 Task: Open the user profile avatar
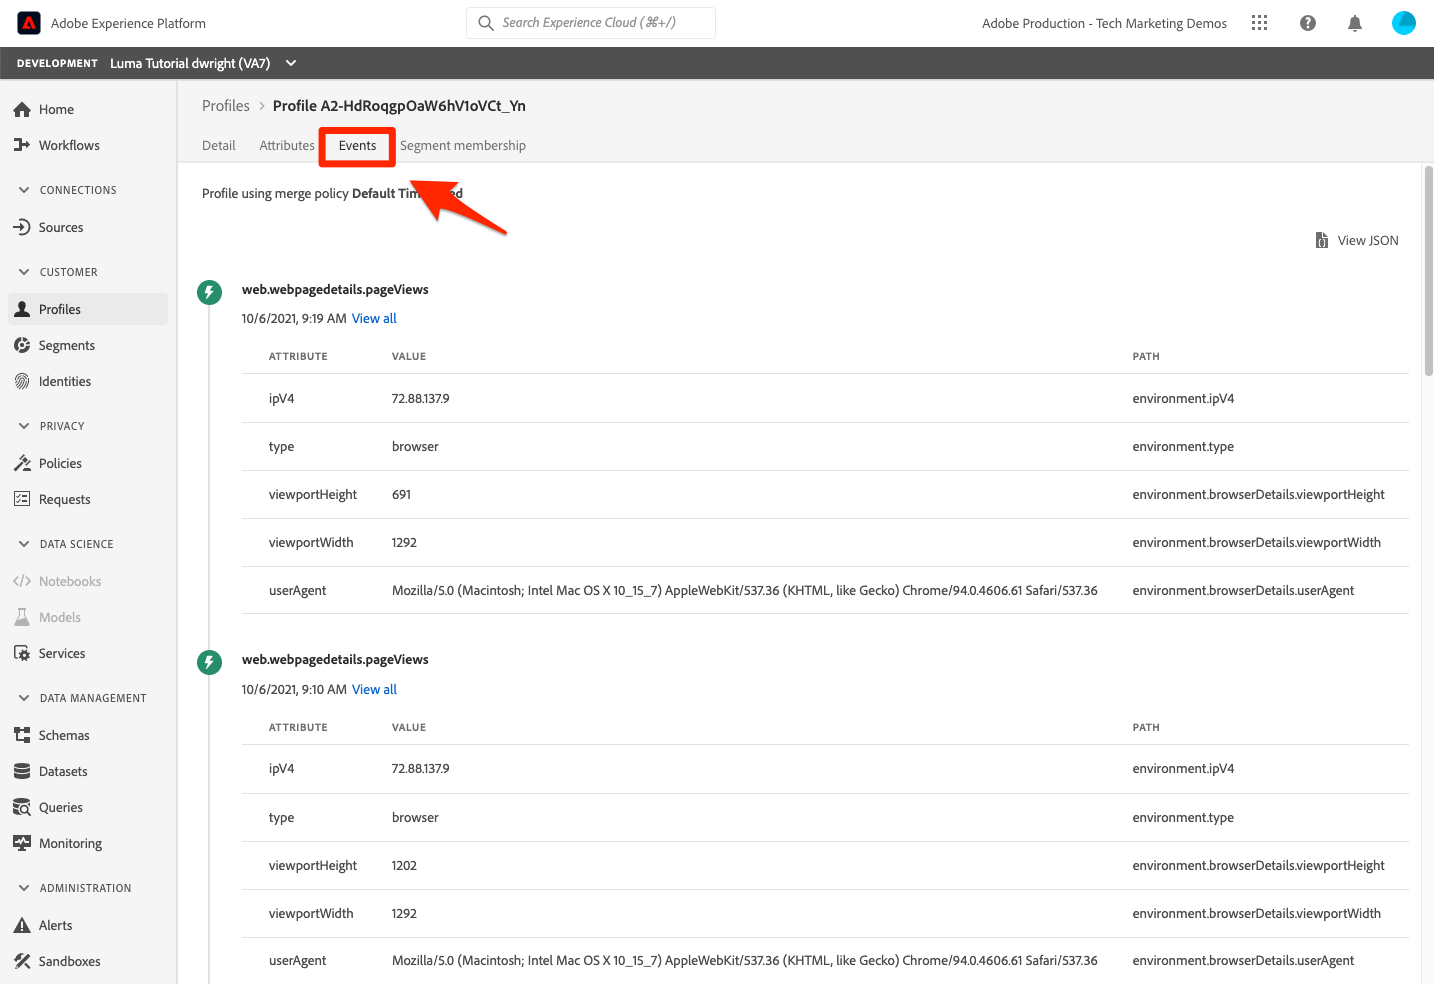pos(1404,23)
